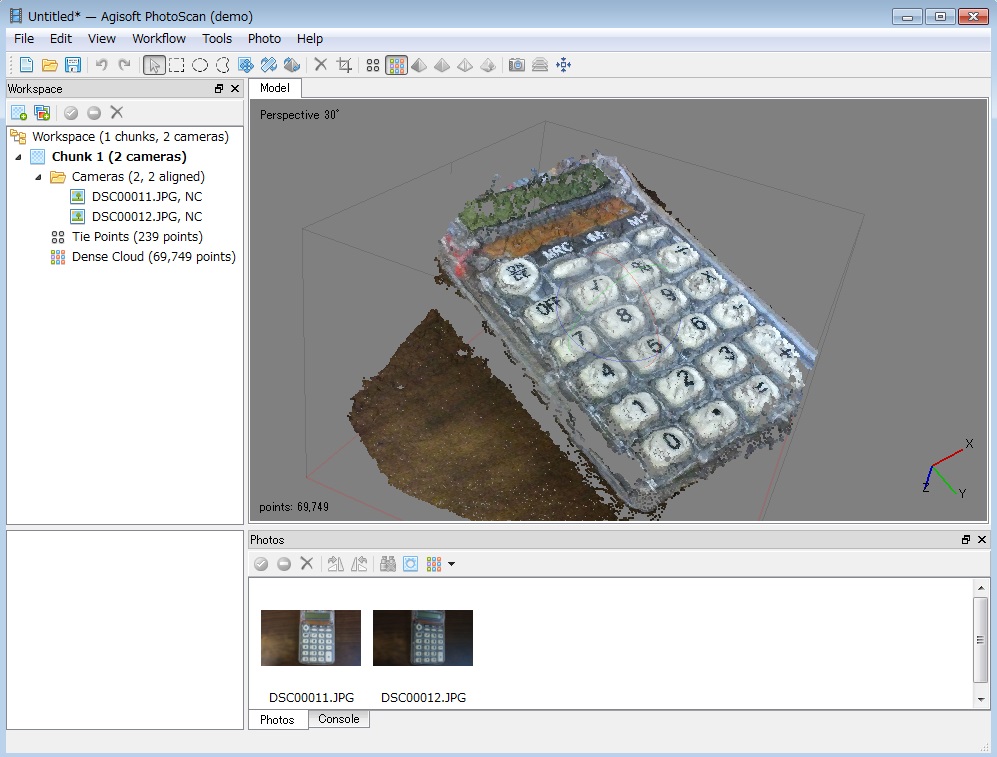Toggle the Dense Cloud view mode
Image resolution: width=997 pixels, height=757 pixels.
coord(396,65)
